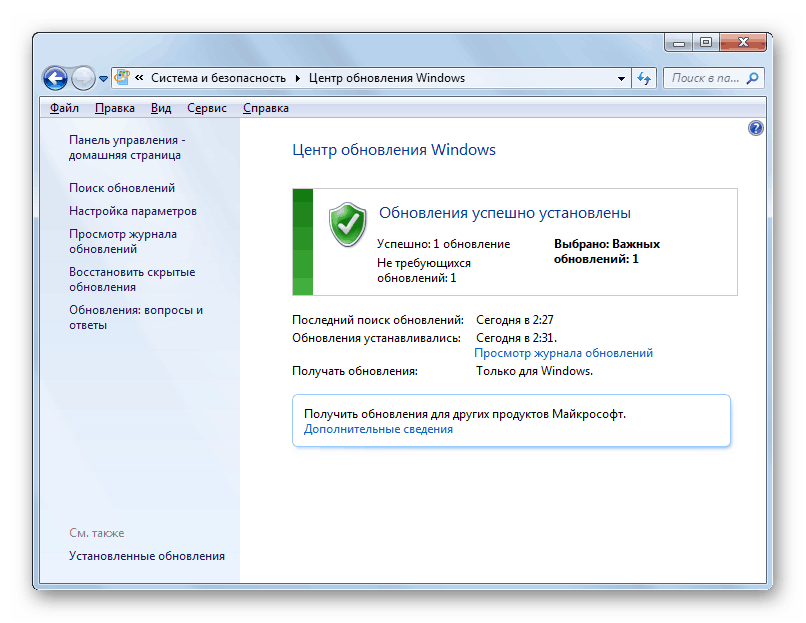
Task: Open the Файл menu
Action: point(64,108)
